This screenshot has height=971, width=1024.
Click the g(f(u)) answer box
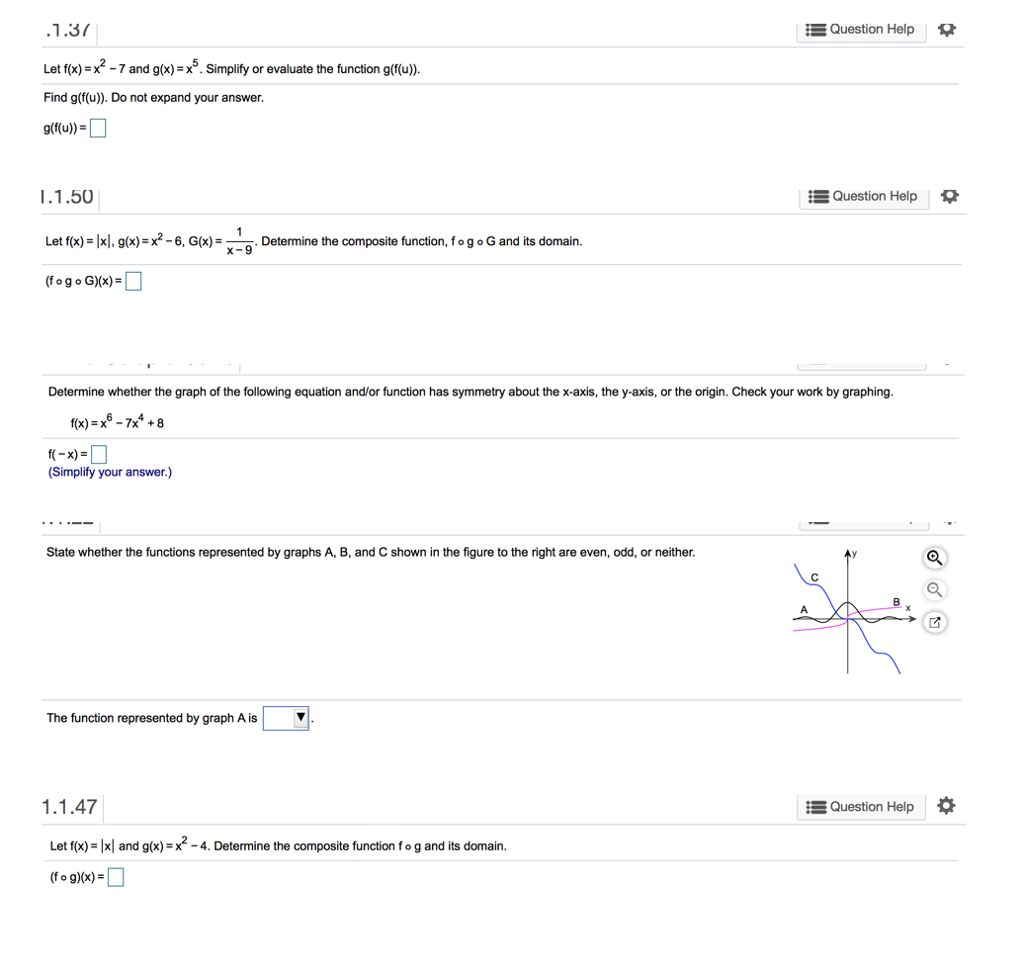pos(97,127)
